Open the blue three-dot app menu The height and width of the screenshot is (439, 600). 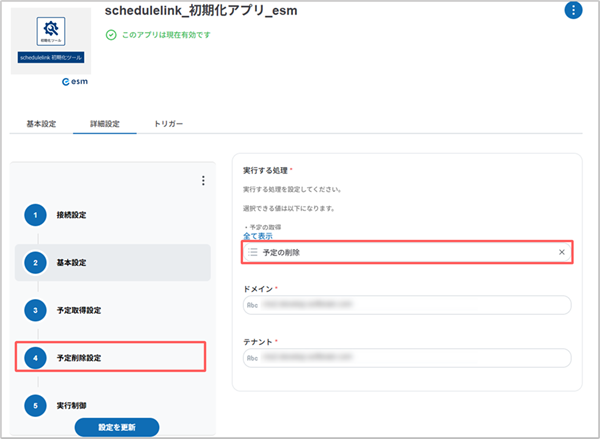click(x=573, y=11)
